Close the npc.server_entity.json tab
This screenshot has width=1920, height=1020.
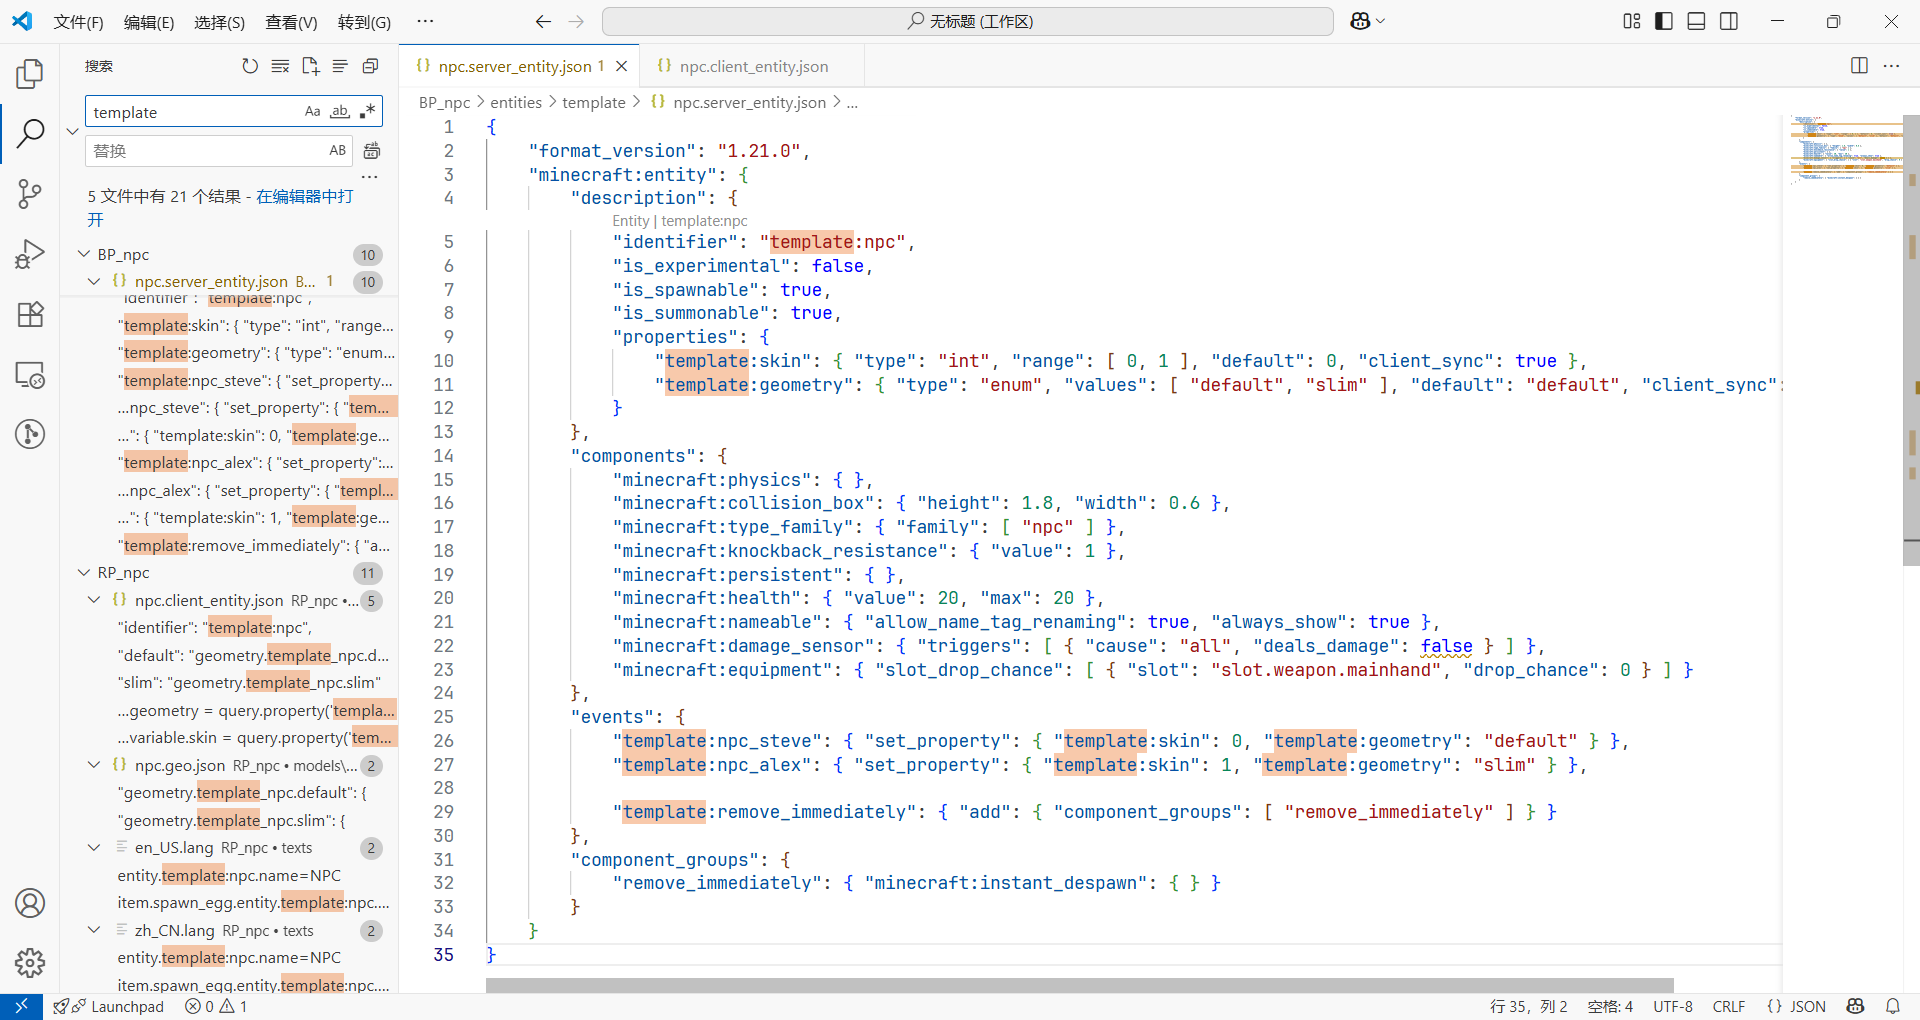pyautogui.click(x=621, y=66)
